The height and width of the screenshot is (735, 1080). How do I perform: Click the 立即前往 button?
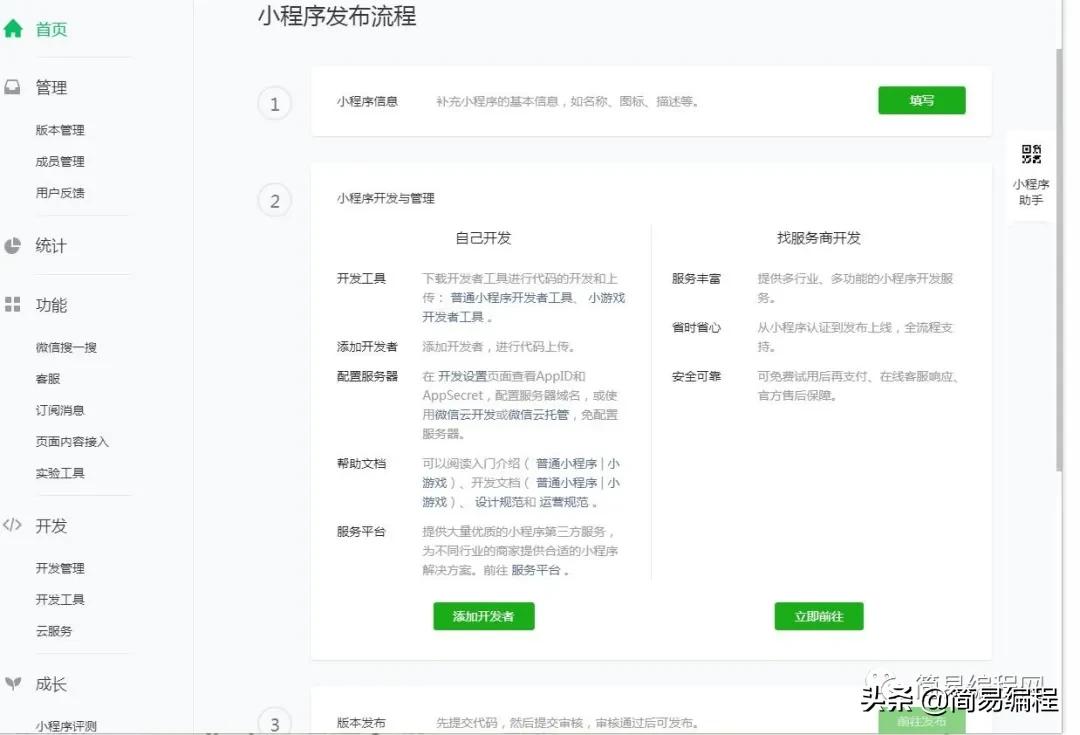pyautogui.click(x=817, y=616)
